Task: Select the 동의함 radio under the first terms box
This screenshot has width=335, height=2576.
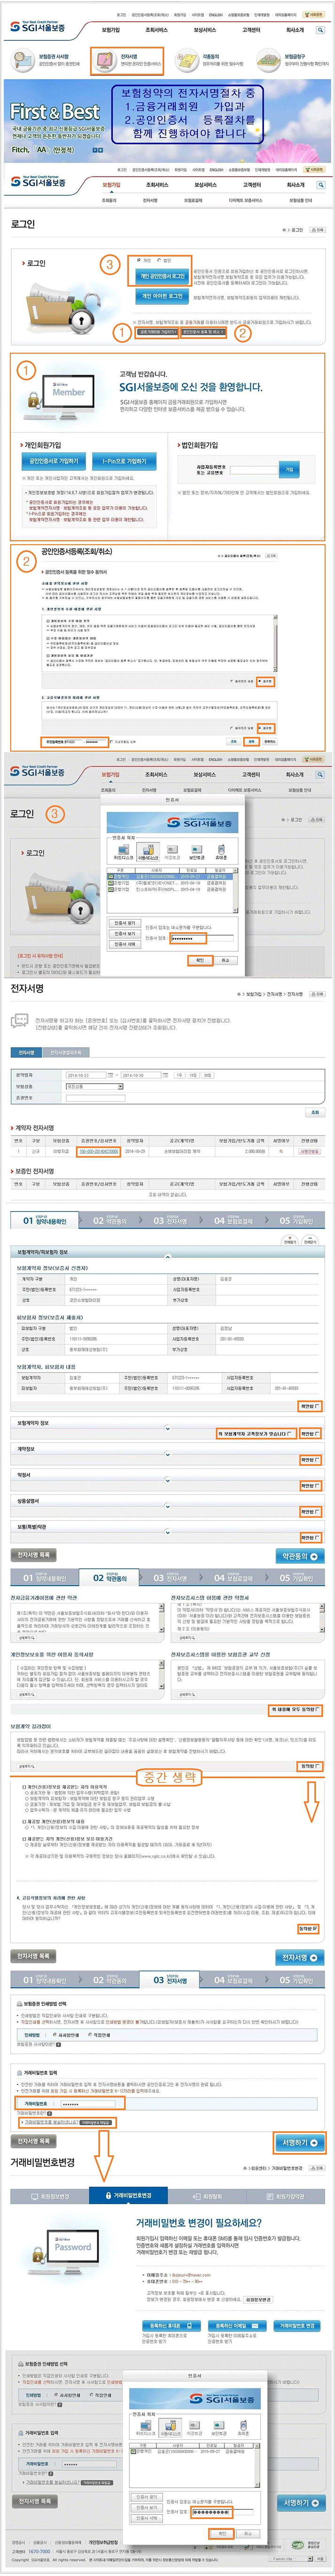Action: tap(259, 681)
